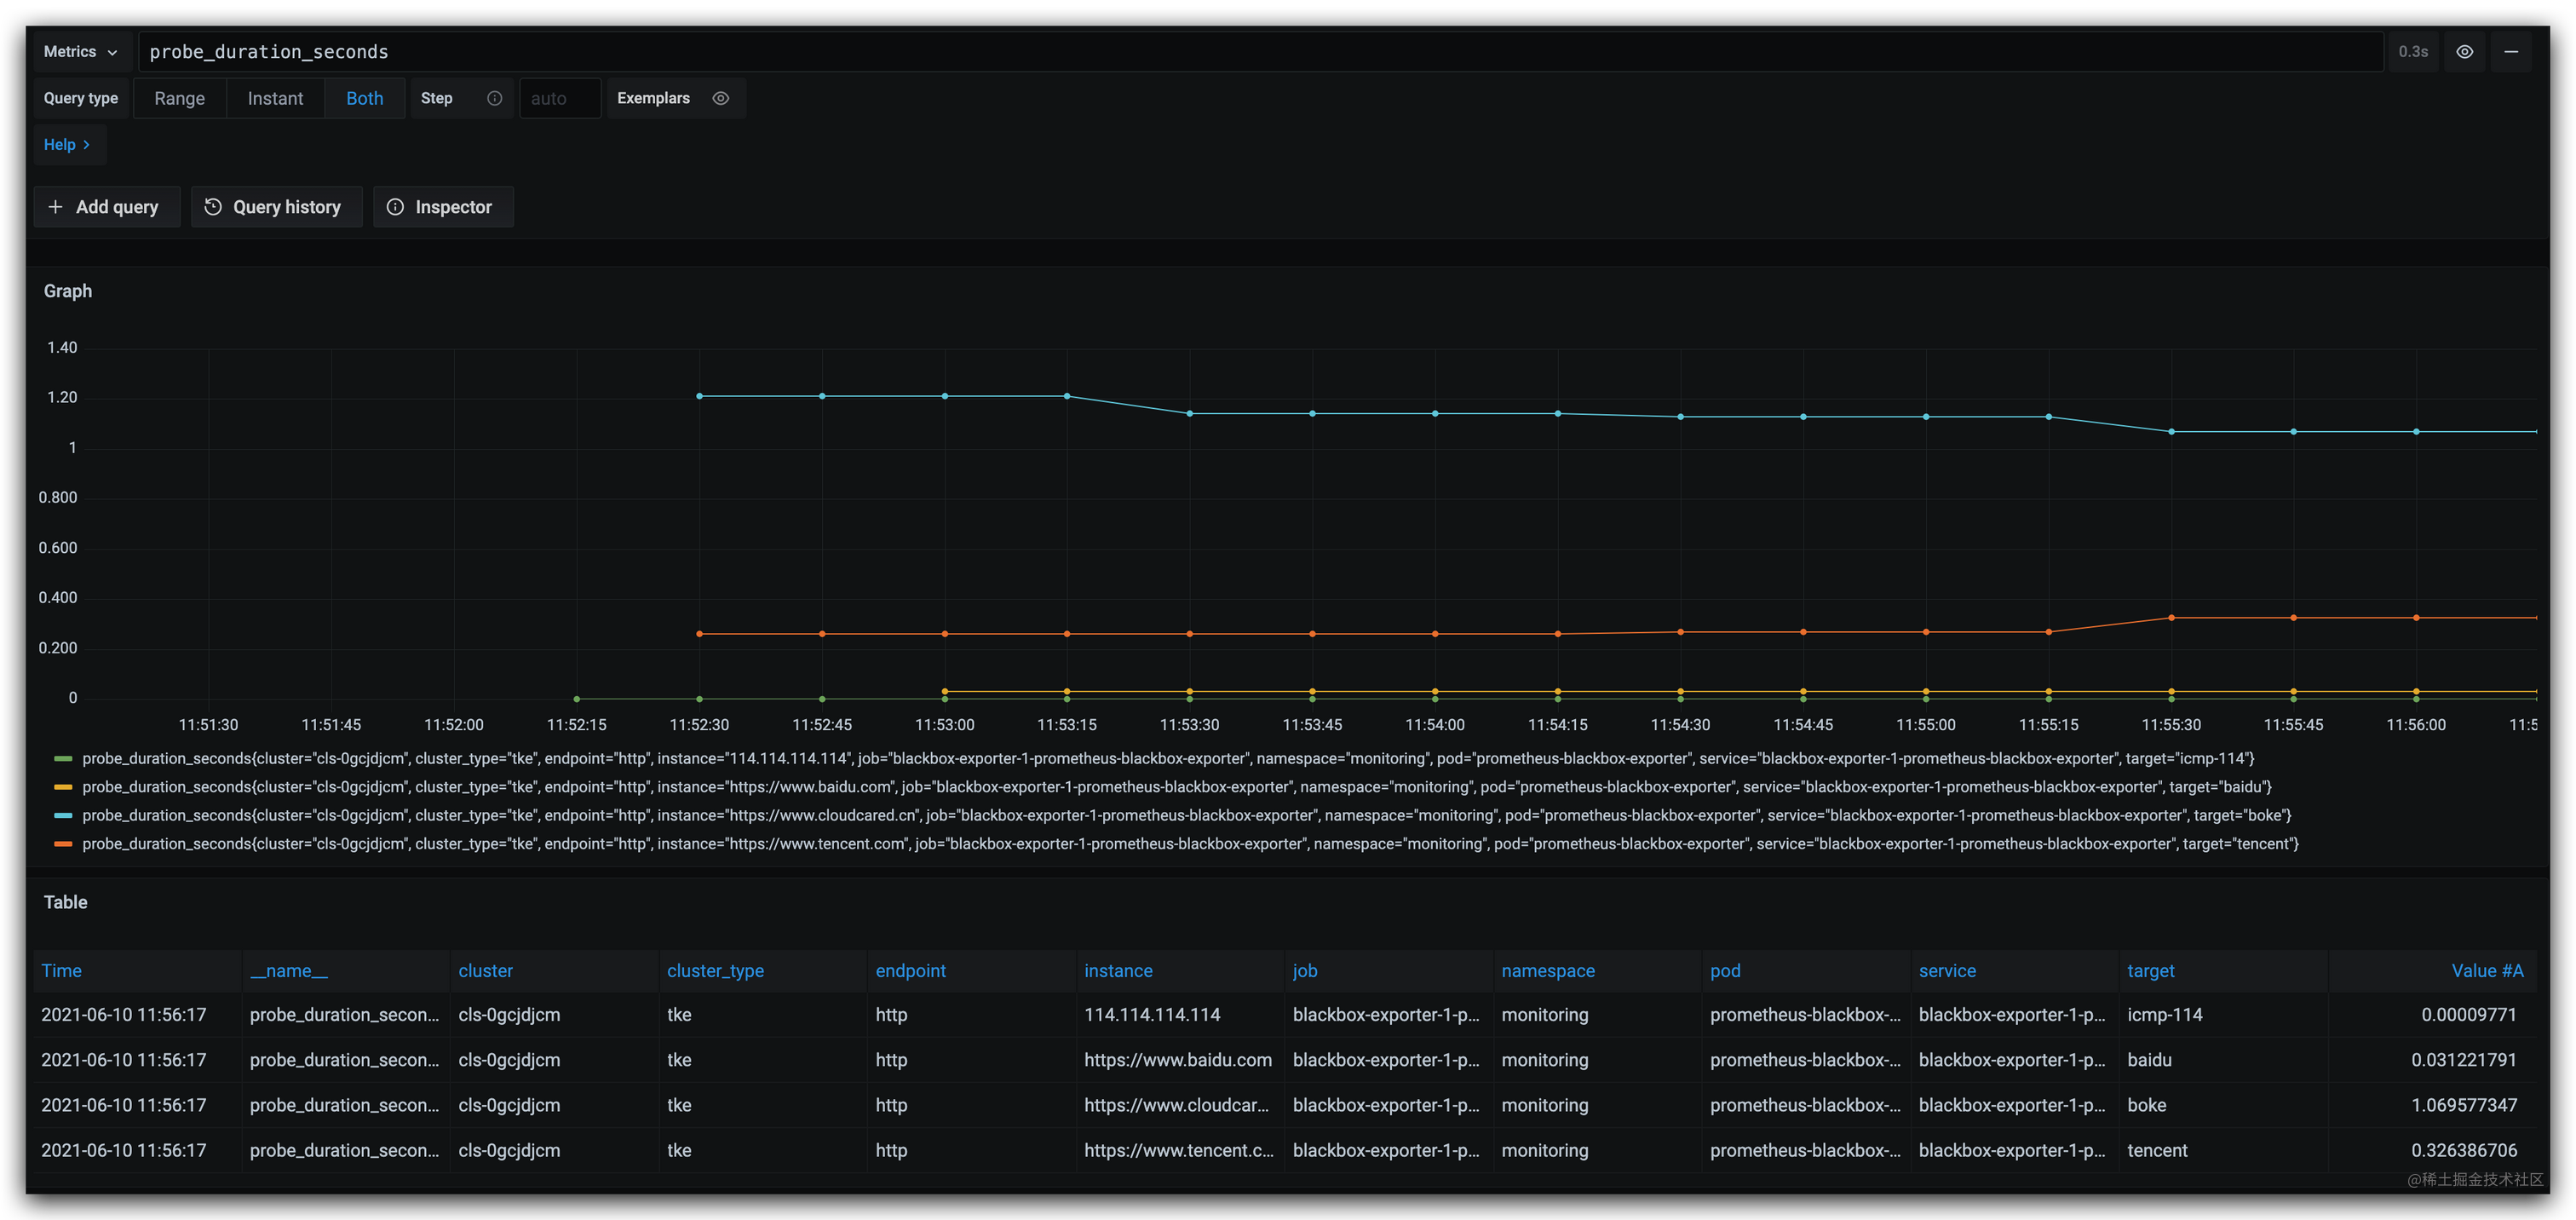Select the Instant query type
Screen dimensions: 2576x1220
coord(275,98)
